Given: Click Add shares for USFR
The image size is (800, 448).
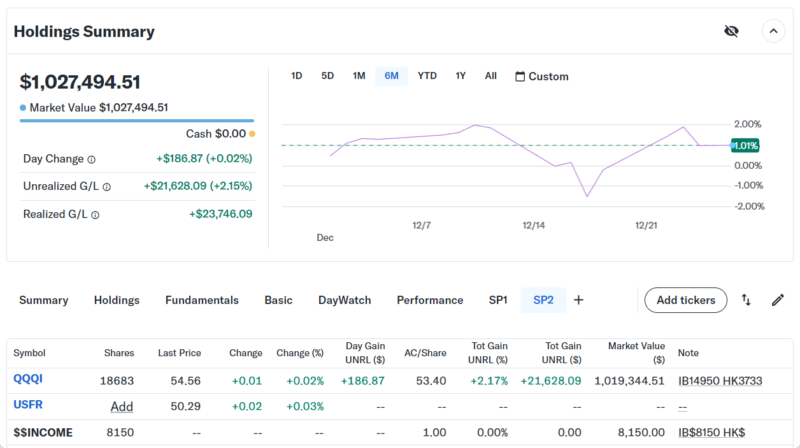Looking at the screenshot, I should [x=121, y=406].
